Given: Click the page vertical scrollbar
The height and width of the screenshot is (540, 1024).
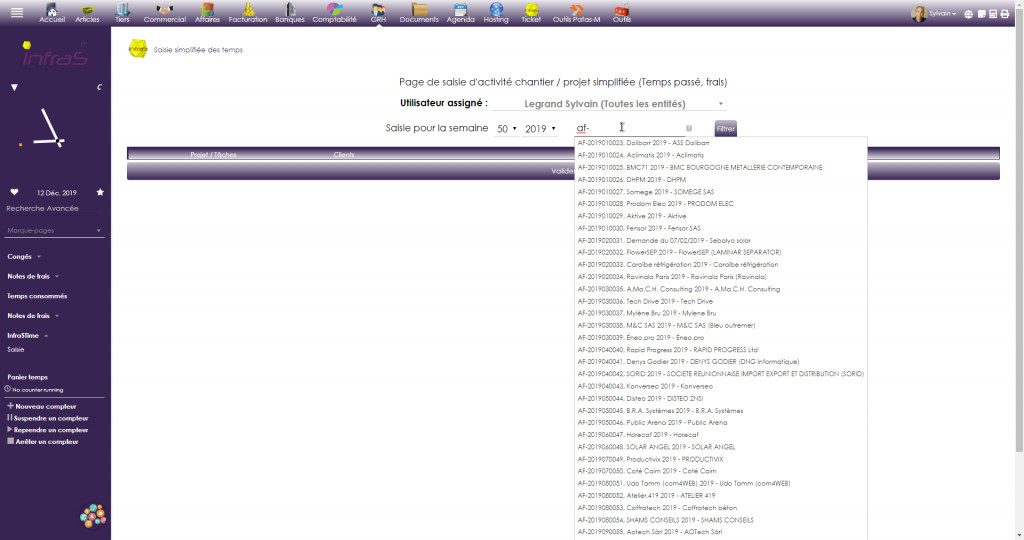Looking at the screenshot, I should click(1019, 229).
